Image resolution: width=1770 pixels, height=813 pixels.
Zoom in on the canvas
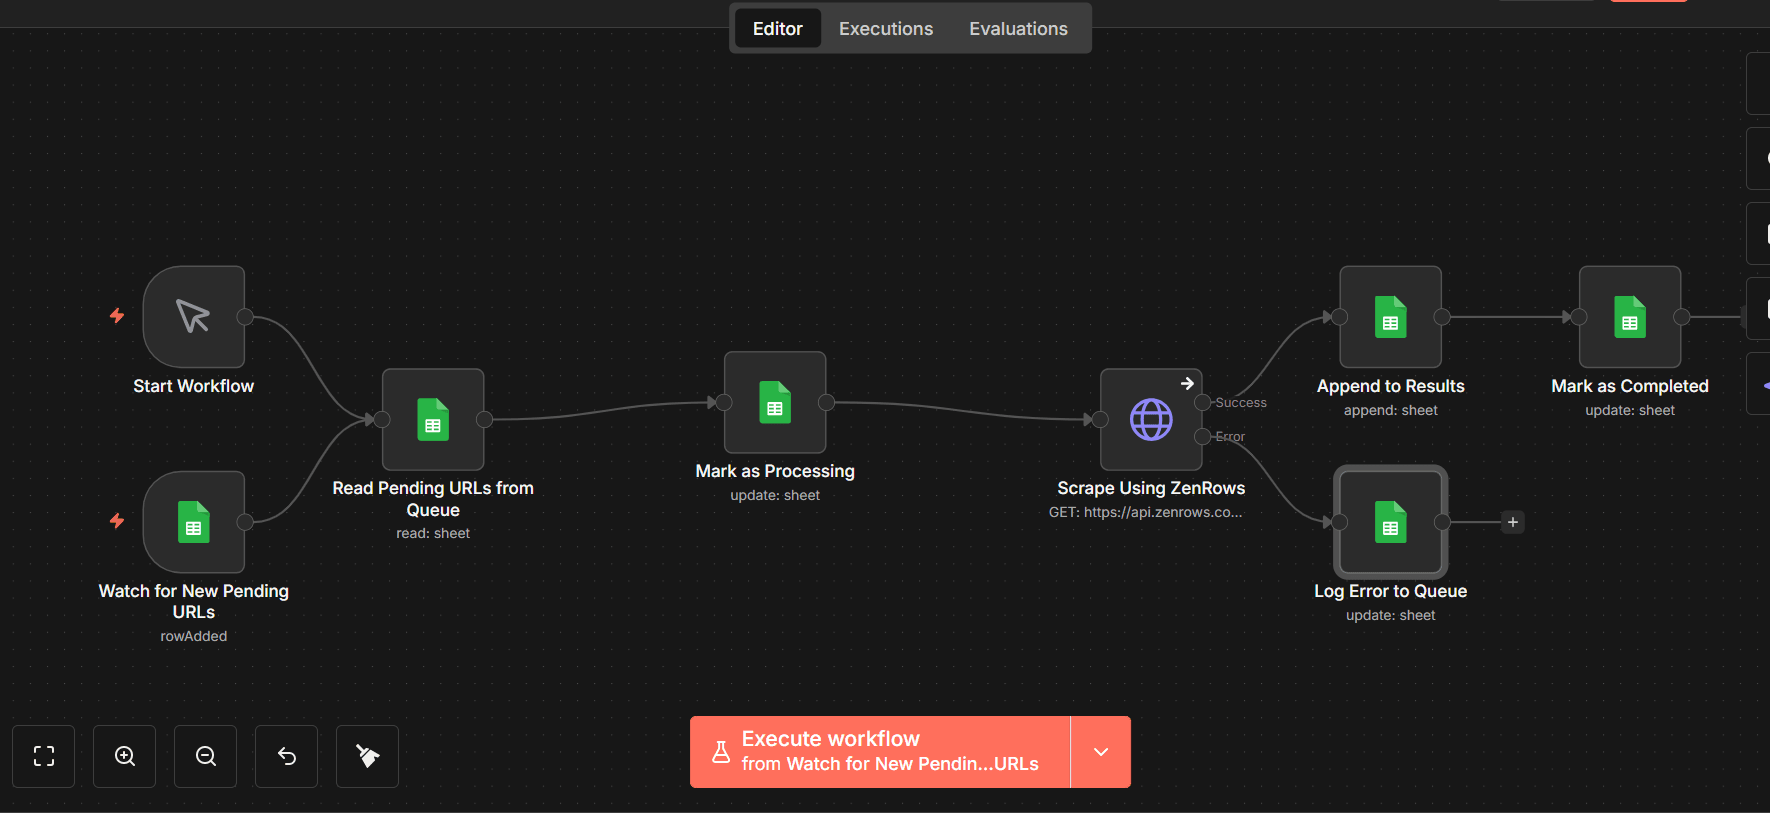(x=125, y=756)
